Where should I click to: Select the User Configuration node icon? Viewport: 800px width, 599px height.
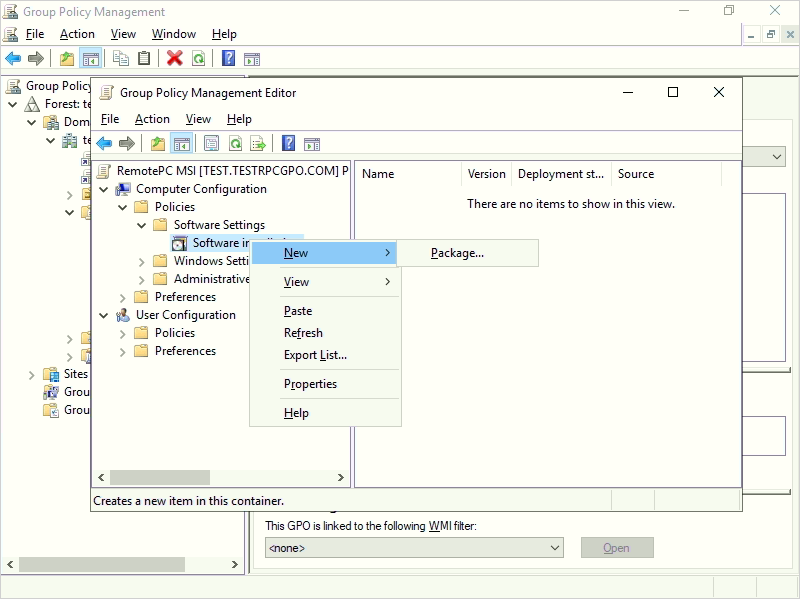click(x=123, y=315)
